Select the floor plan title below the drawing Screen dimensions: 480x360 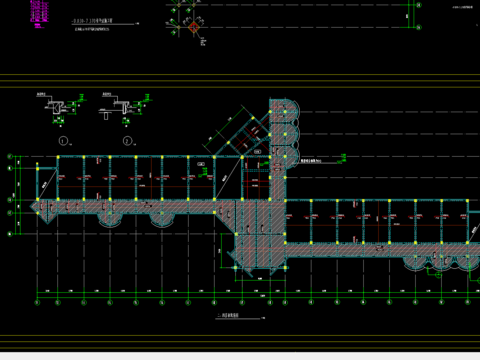click(228, 315)
